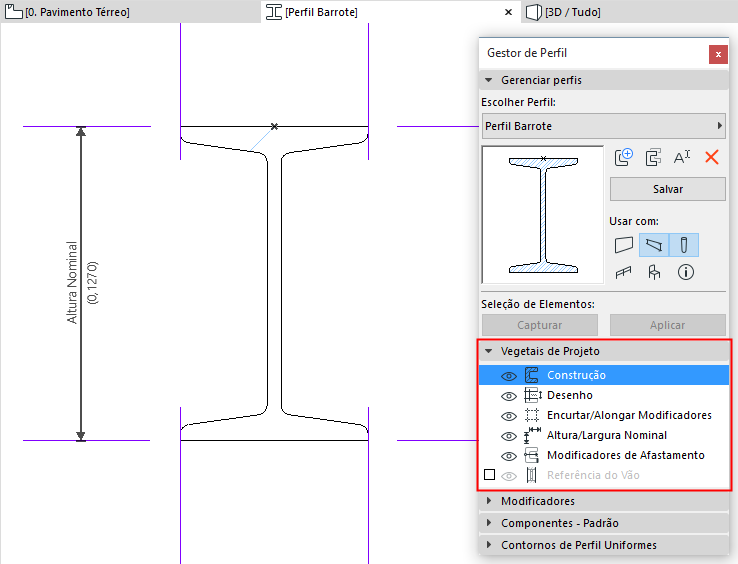The width and height of the screenshot is (738, 564).
Task: Click the Capturar button
Action: point(539,325)
